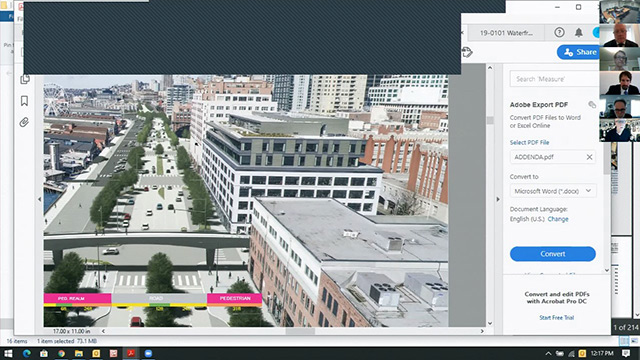Remove ADDENDA.pdf with the X
Viewport: 640px width, 360px height.
[x=589, y=157]
